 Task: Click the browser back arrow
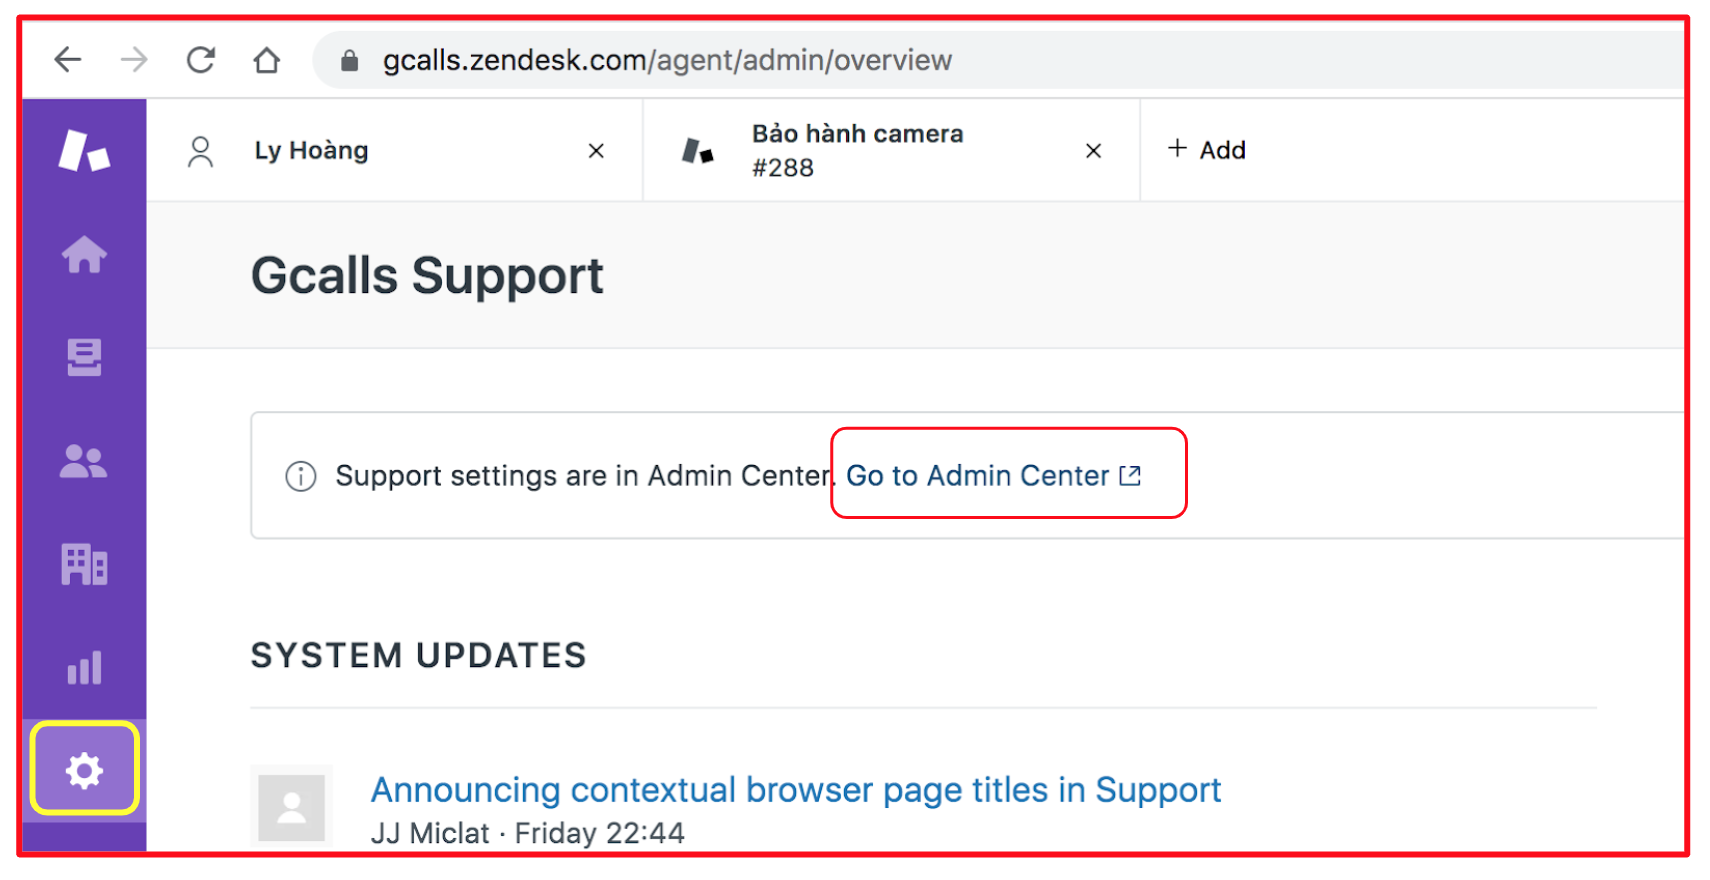68,60
